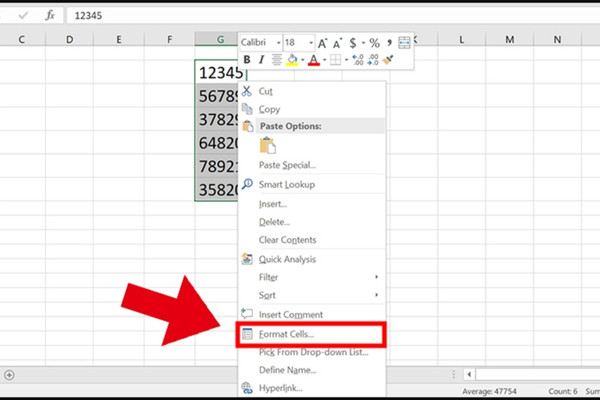Select Smart Lookup in context menu

312,184
